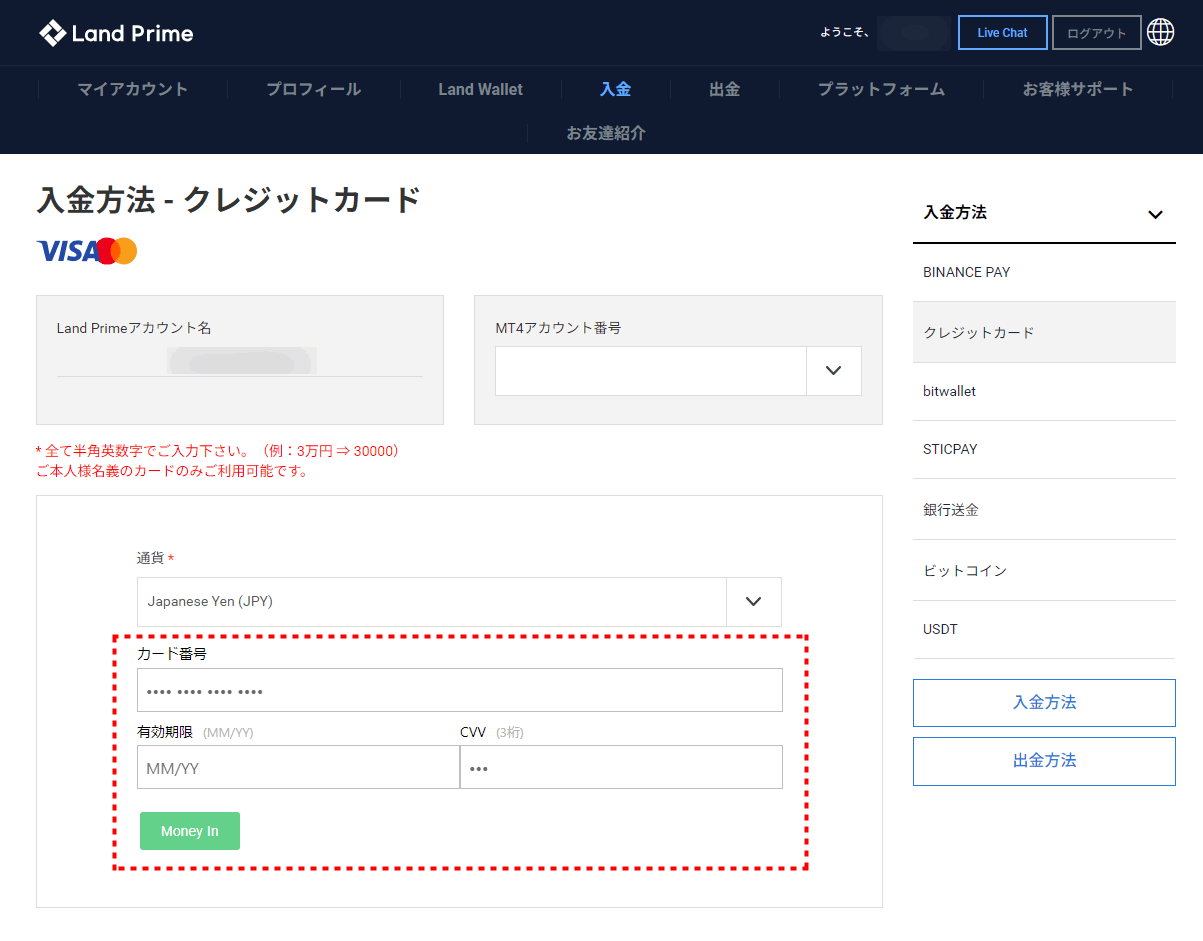
Task: Open プラットフォーム menu
Action: [x=881, y=89]
